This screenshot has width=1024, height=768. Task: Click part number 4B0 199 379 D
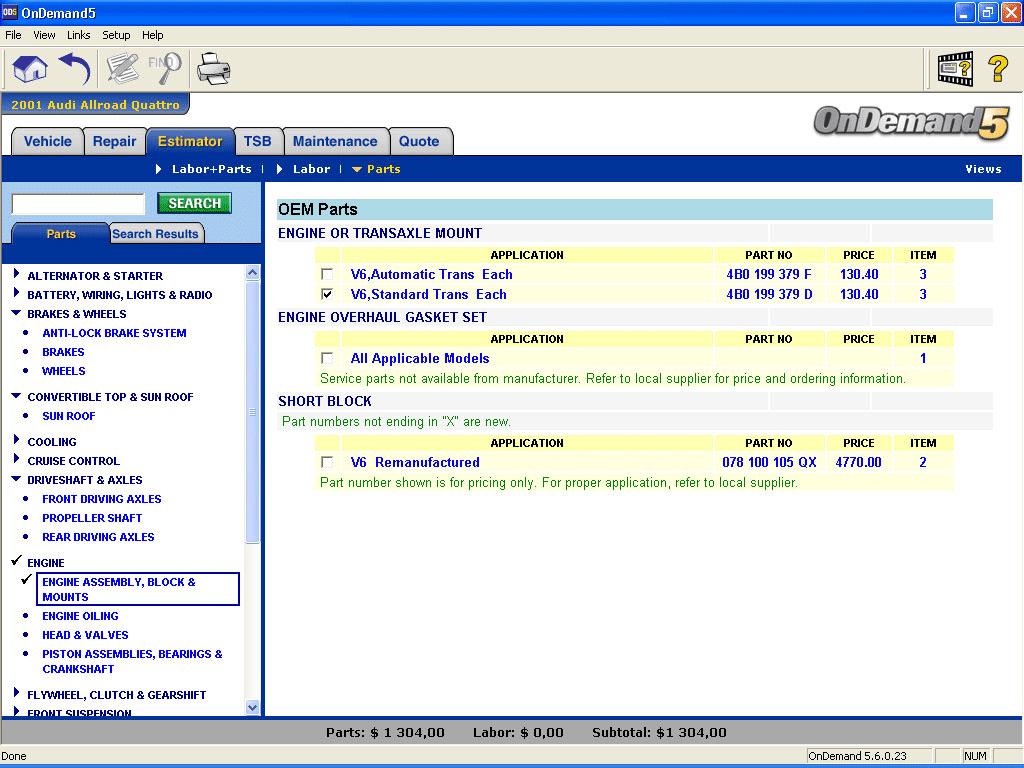coord(769,295)
